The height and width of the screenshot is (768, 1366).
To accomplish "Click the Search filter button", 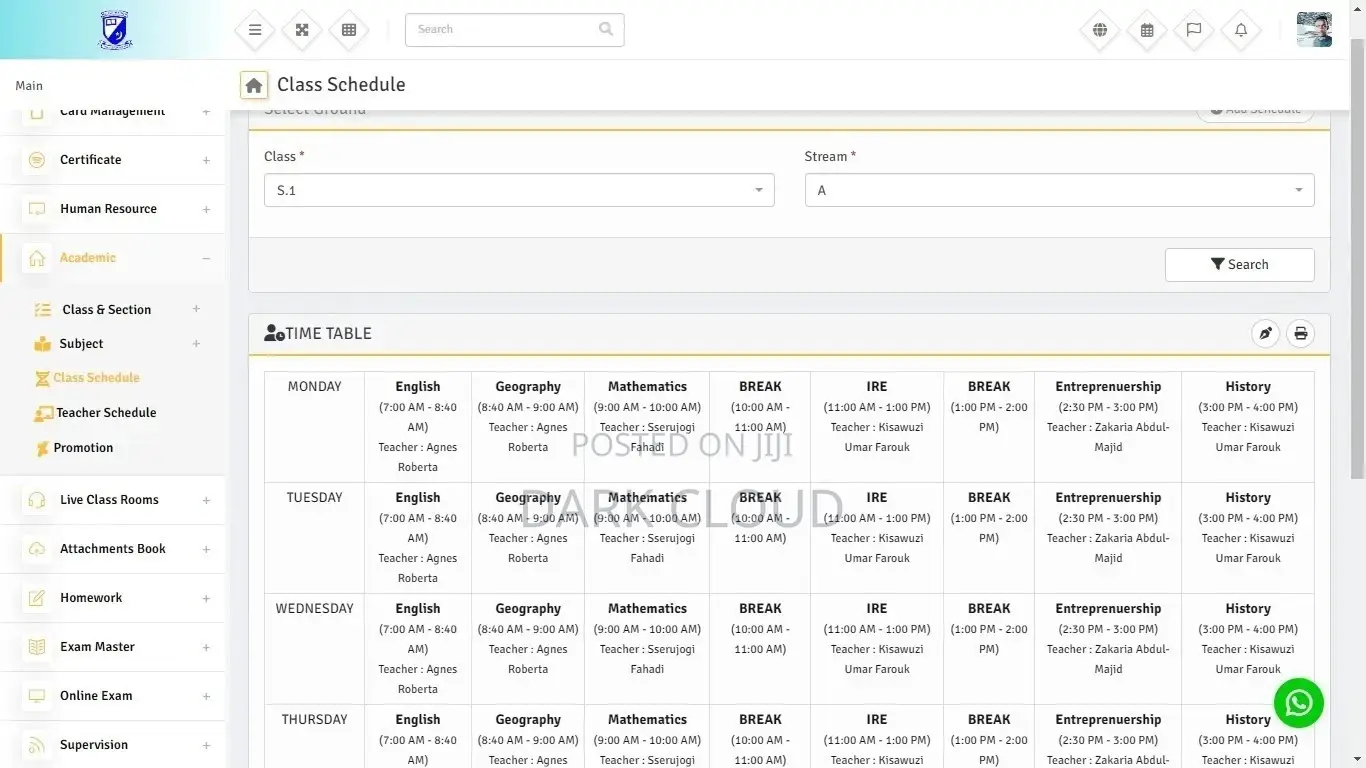I will click(x=1239, y=265).
